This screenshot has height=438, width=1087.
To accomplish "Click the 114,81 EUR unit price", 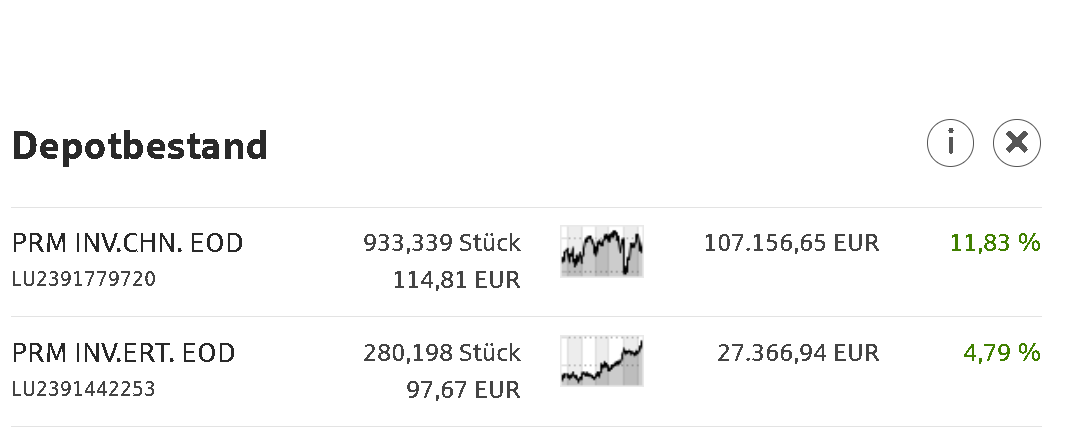I will point(458,280).
